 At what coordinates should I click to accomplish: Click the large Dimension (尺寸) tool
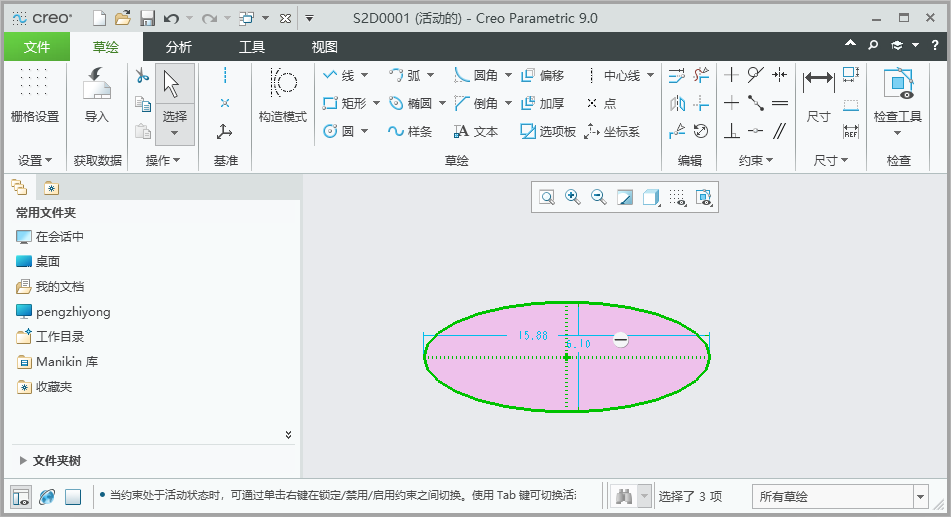(x=818, y=94)
